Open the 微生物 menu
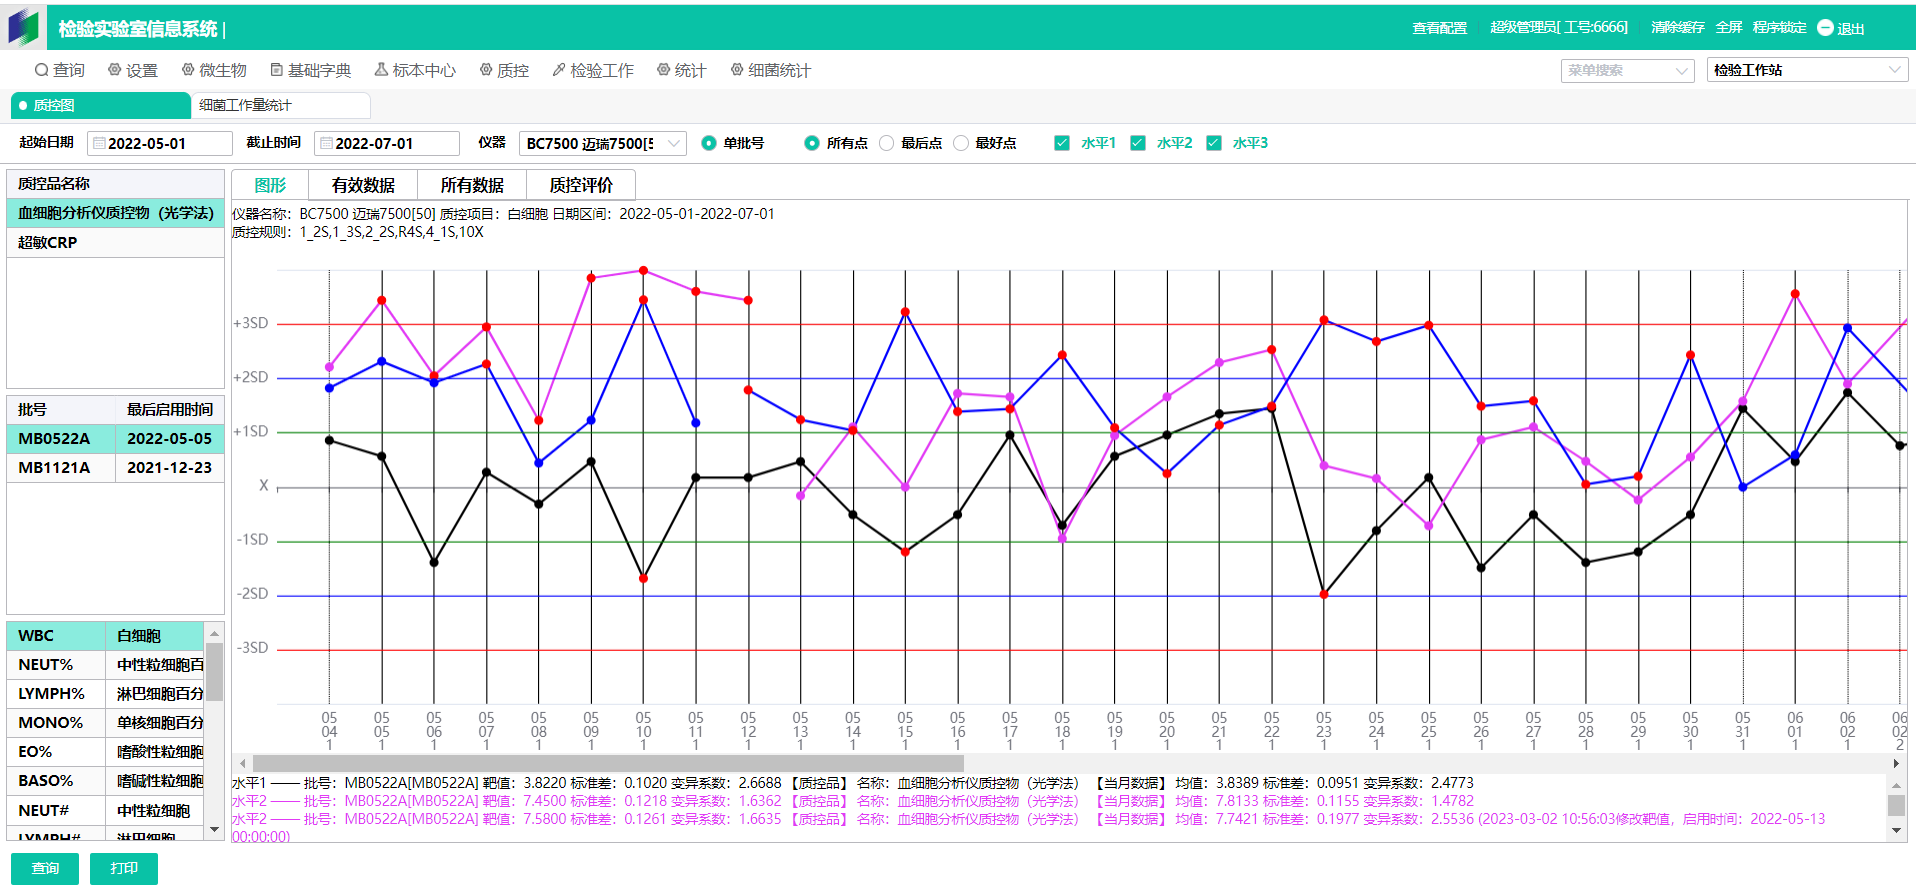1916x896 pixels. click(214, 70)
